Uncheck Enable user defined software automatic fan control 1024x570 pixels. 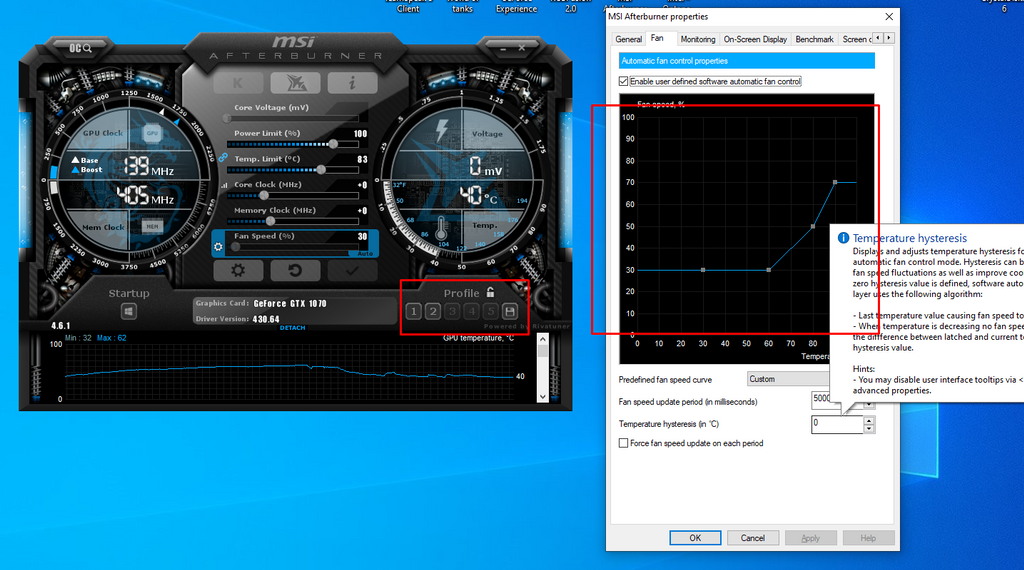[623, 82]
